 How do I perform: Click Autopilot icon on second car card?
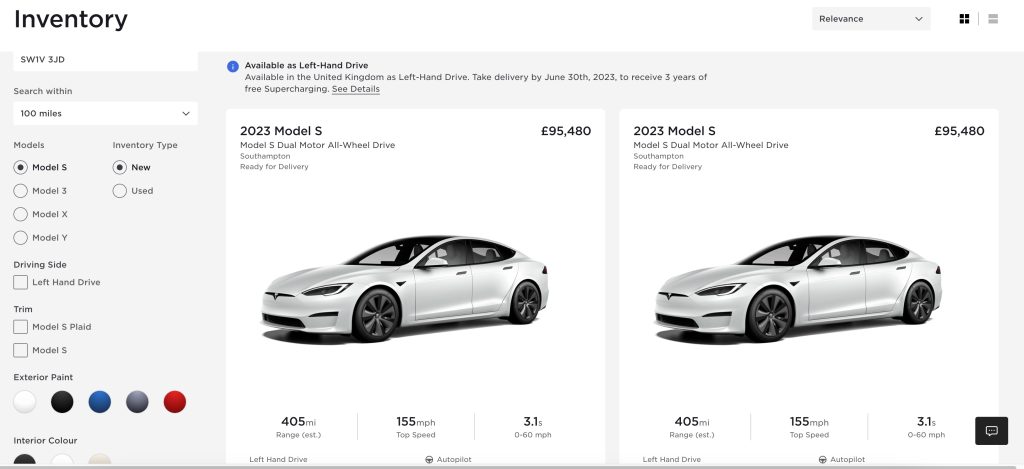[823, 460]
